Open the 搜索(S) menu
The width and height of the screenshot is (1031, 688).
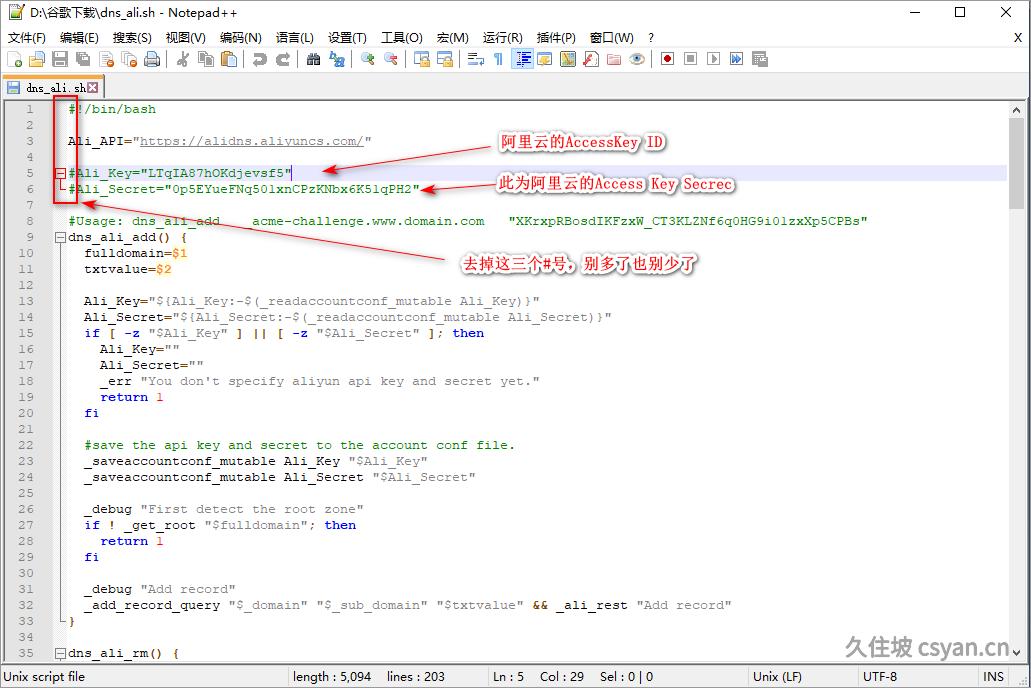pos(132,37)
